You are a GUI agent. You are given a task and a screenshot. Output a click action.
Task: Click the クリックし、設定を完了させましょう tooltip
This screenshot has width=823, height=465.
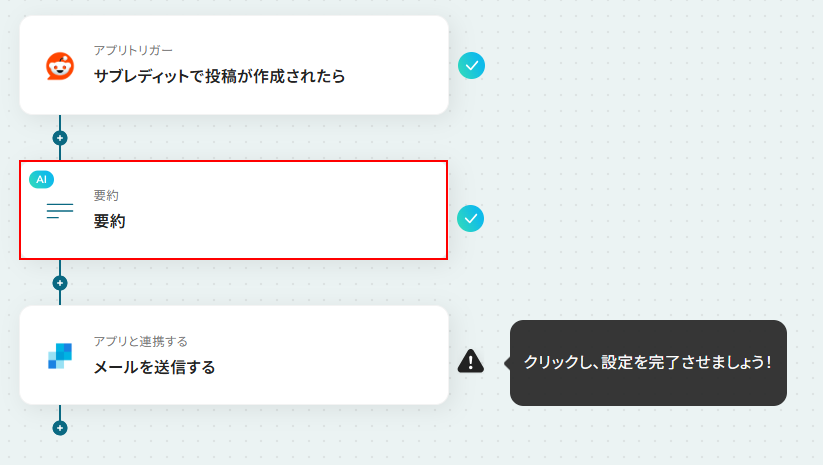tap(648, 363)
